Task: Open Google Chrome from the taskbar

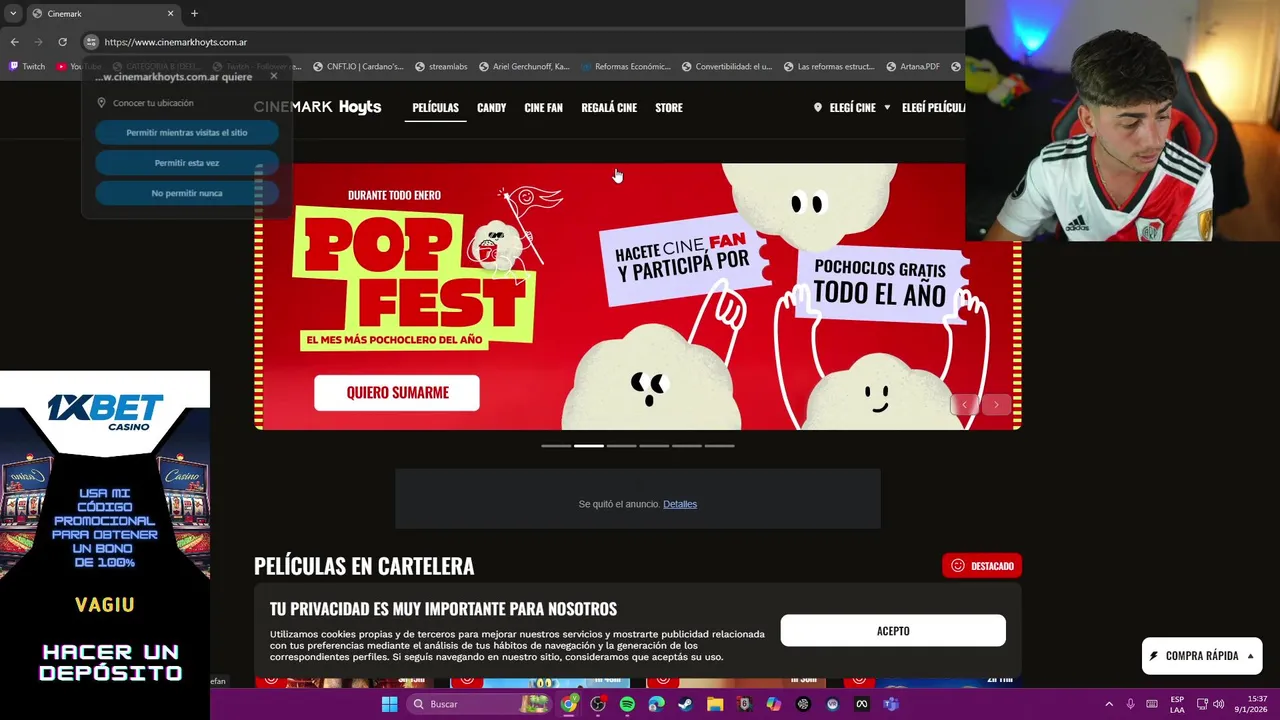Action: tap(569, 704)
